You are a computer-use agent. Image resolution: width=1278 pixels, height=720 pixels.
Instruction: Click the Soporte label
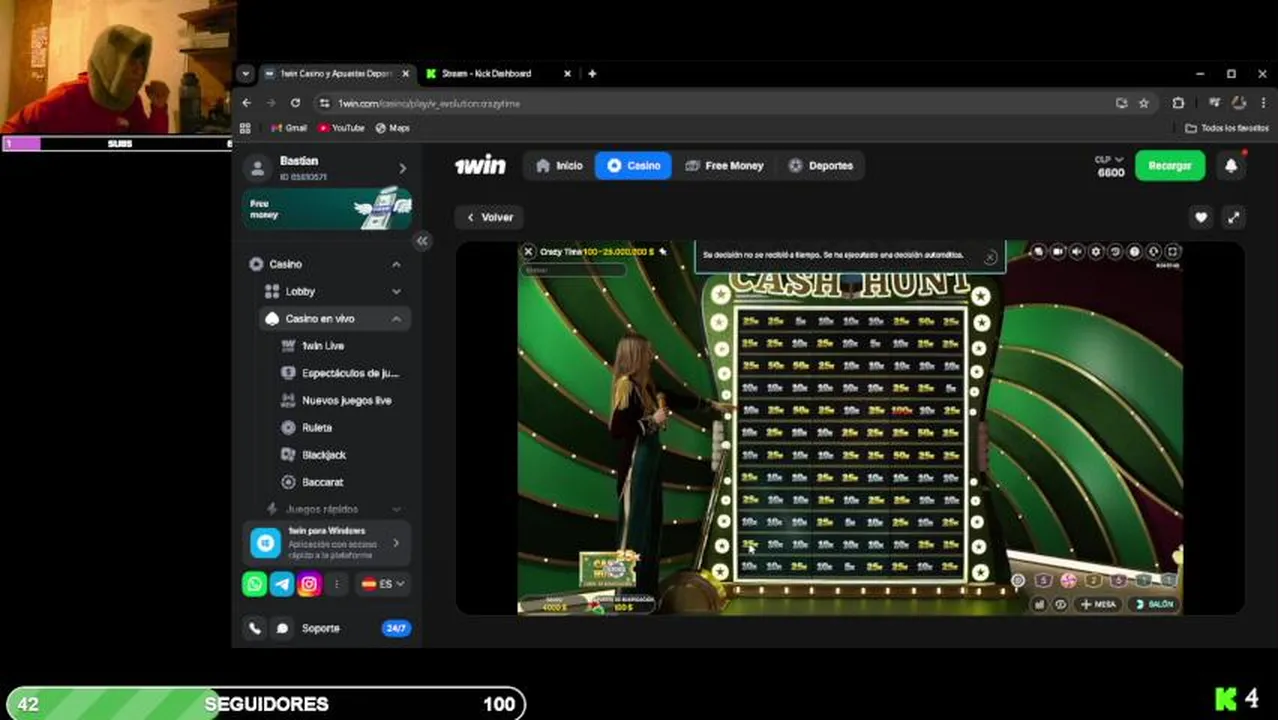tap(321, 628)
